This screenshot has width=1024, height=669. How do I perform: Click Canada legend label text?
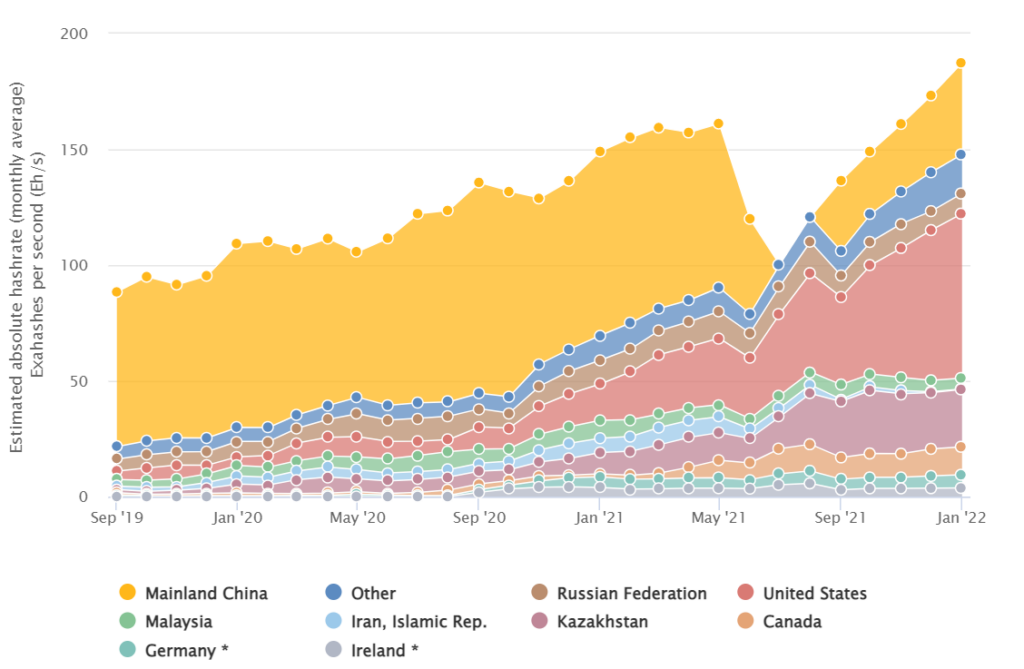[792, 621]
